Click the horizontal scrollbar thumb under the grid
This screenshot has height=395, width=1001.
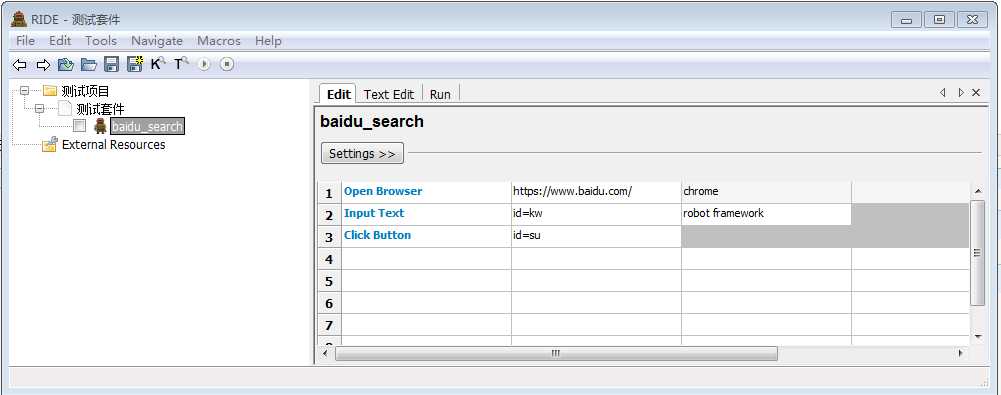[556, 354]
